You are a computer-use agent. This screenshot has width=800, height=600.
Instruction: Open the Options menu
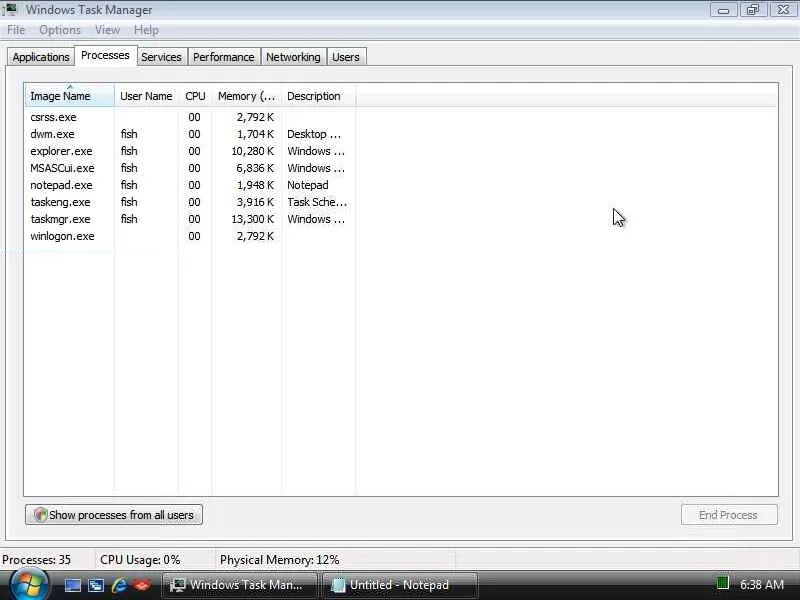click(x=60, y=30)
